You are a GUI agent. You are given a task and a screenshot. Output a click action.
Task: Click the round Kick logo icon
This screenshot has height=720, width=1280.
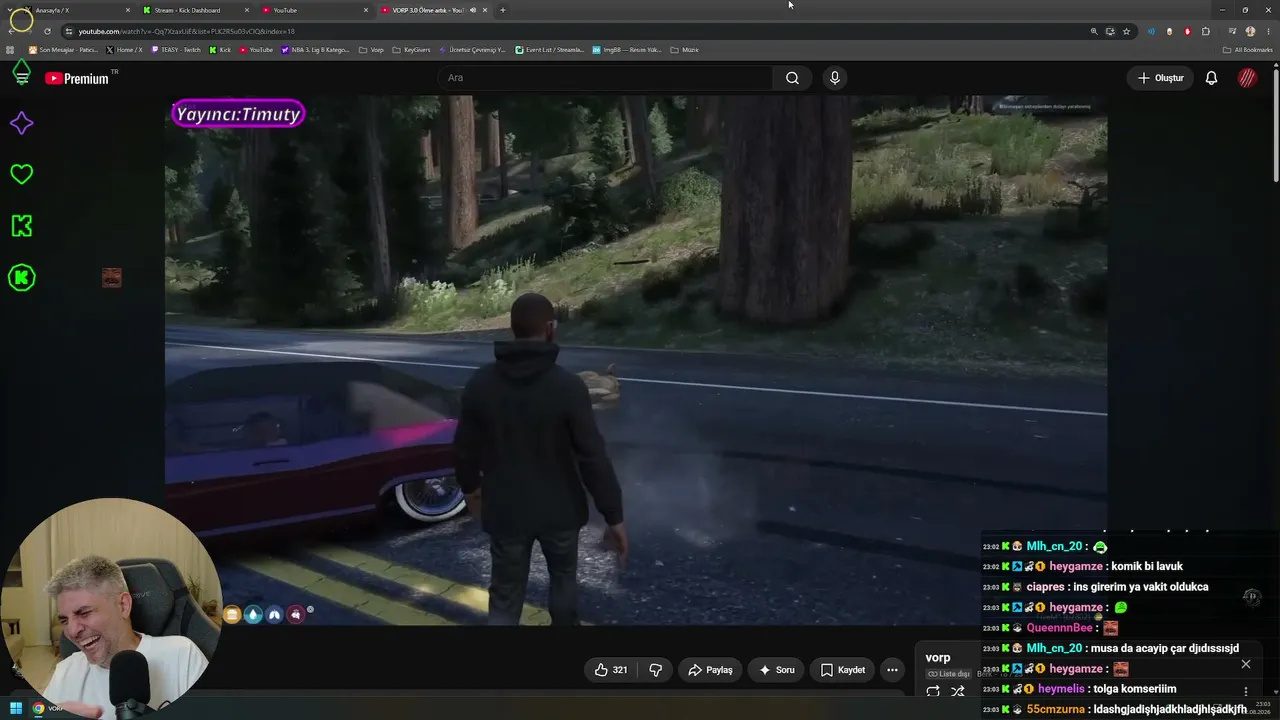pyautogui.click(x=21, y=278)
